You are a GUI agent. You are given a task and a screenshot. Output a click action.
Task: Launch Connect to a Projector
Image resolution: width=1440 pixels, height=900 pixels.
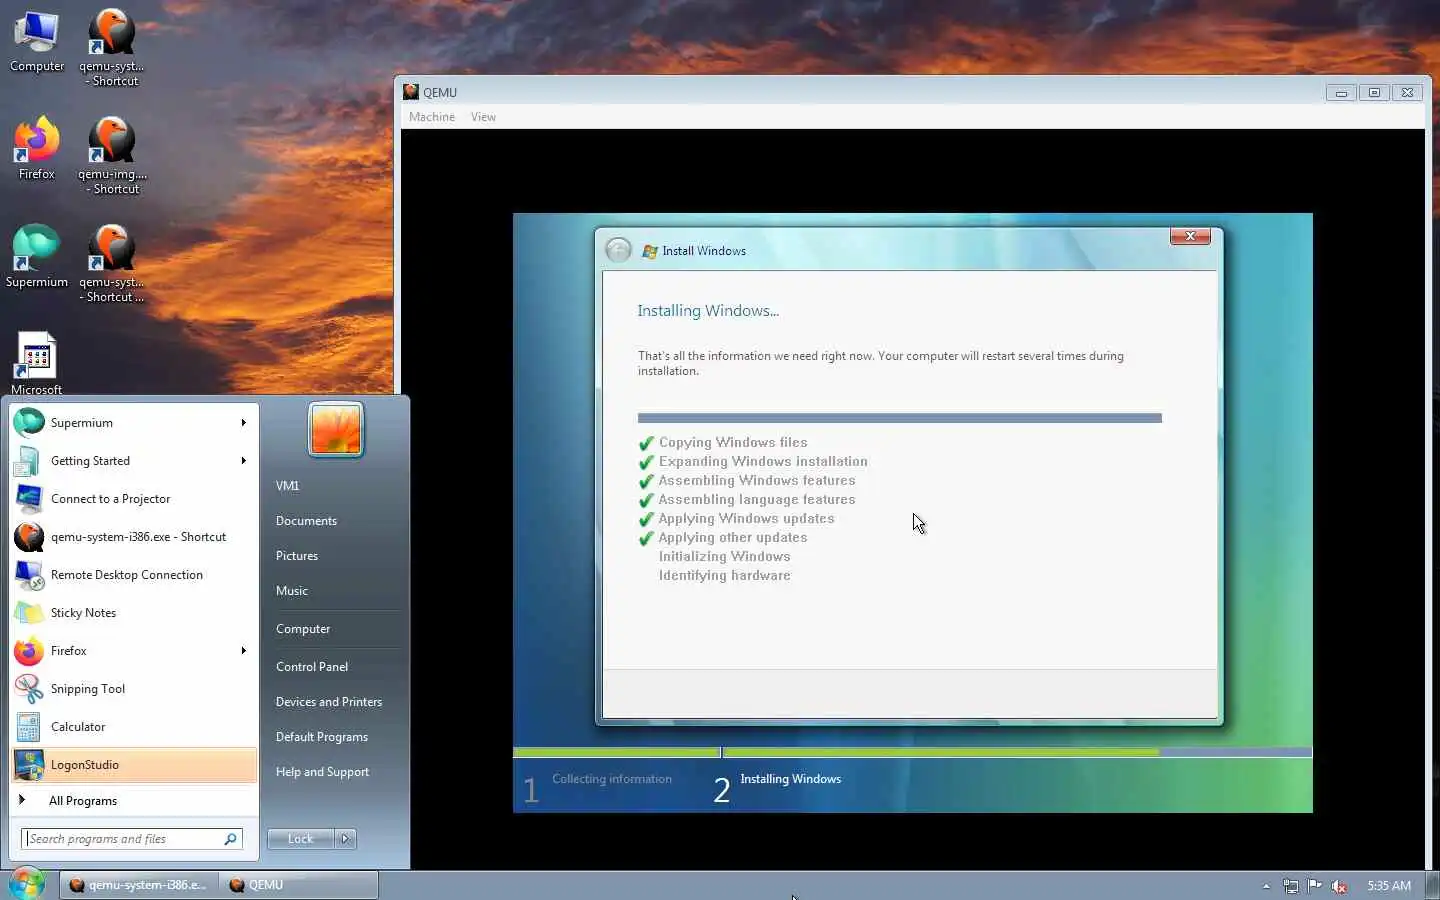(134, 499)
